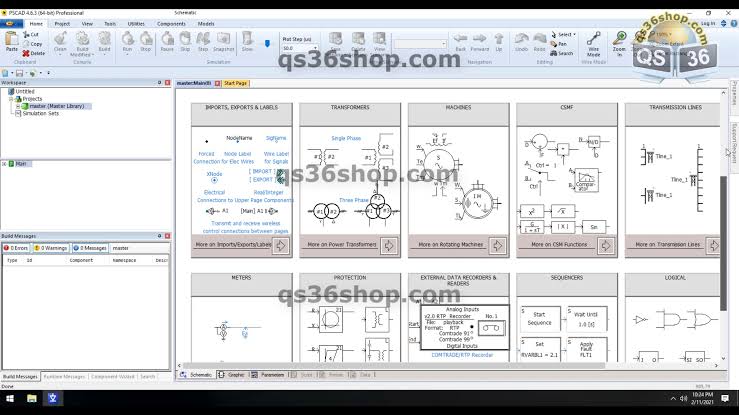Click the Up navigation arrow
The width and height of the screenshot is (739, 415).
[x=499, y=39]
